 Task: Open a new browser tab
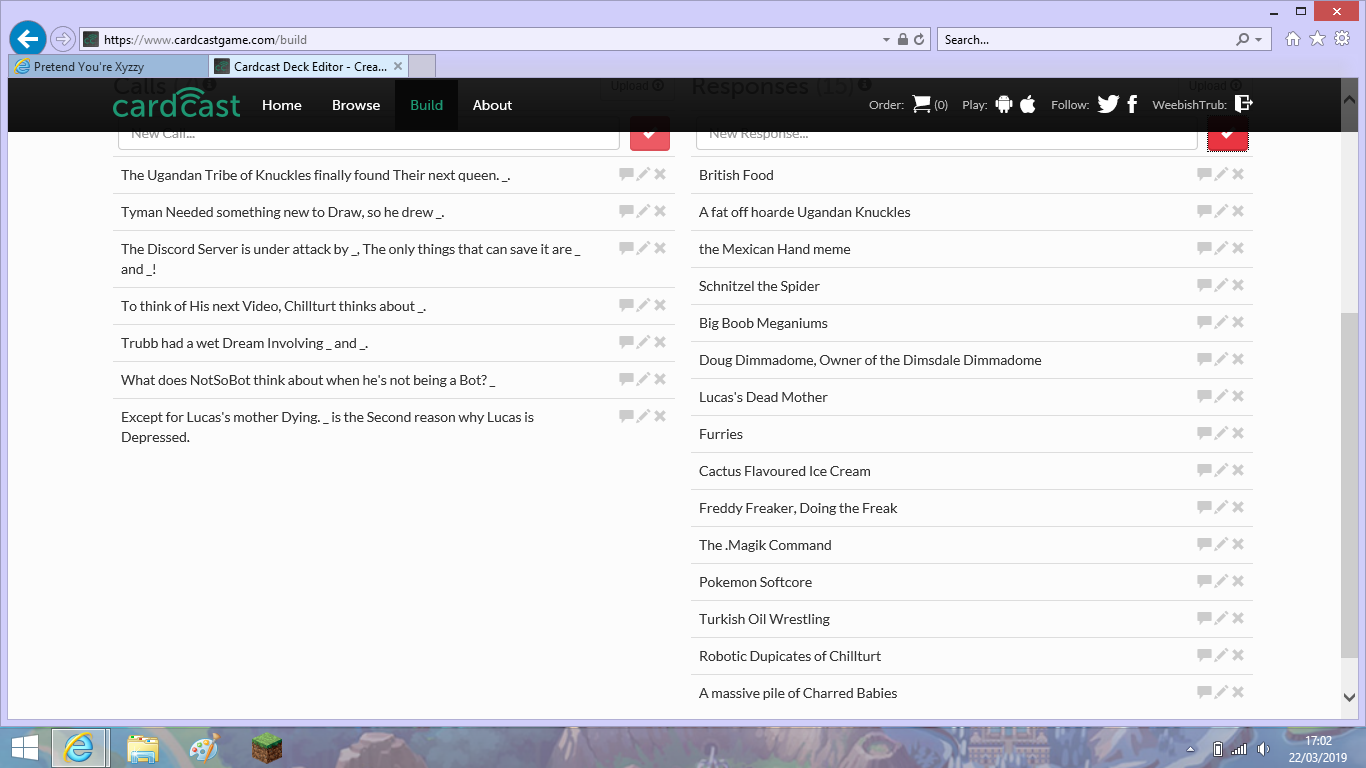[423, 67]
